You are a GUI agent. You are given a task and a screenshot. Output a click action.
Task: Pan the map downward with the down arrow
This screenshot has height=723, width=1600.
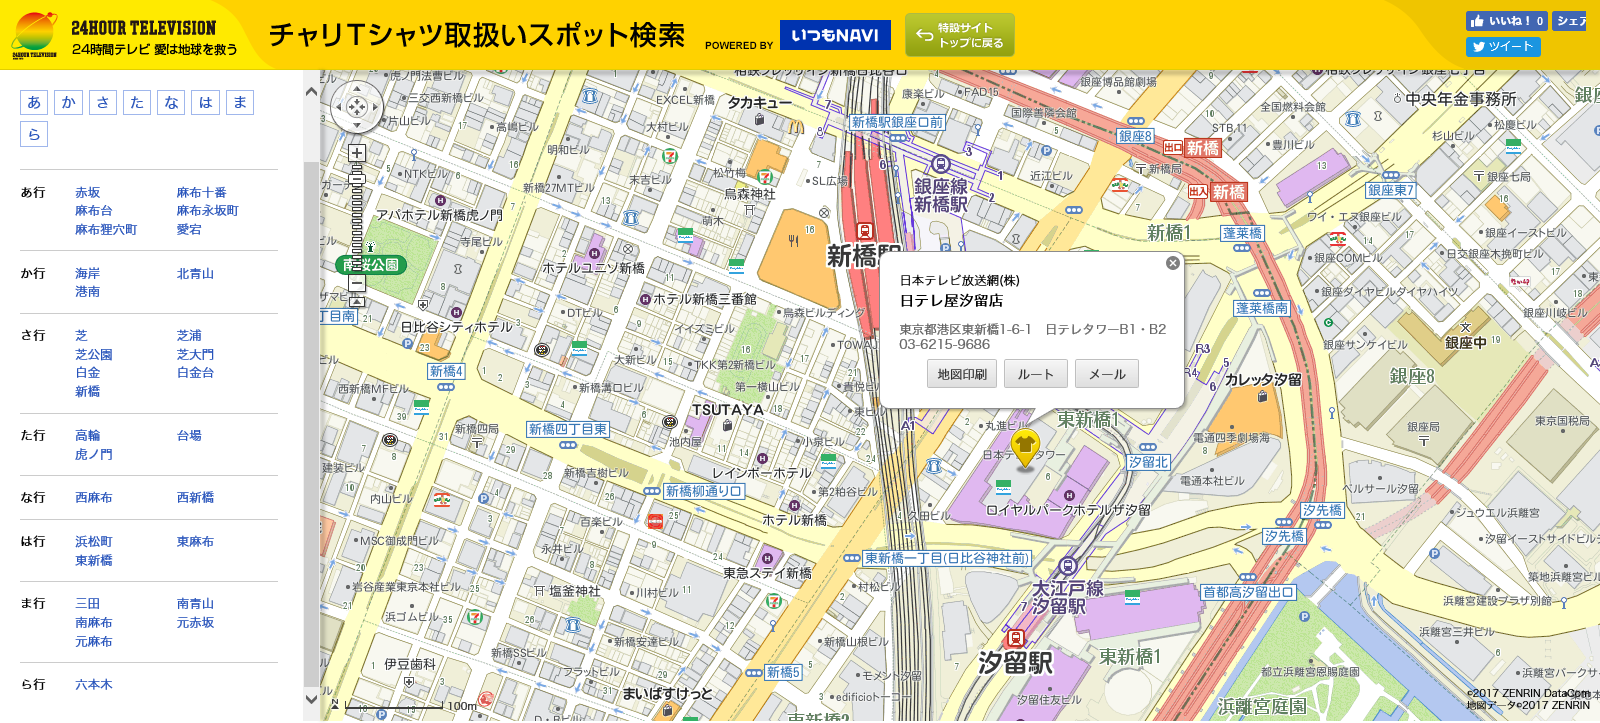pyautogui.click(x=357, y=123)
